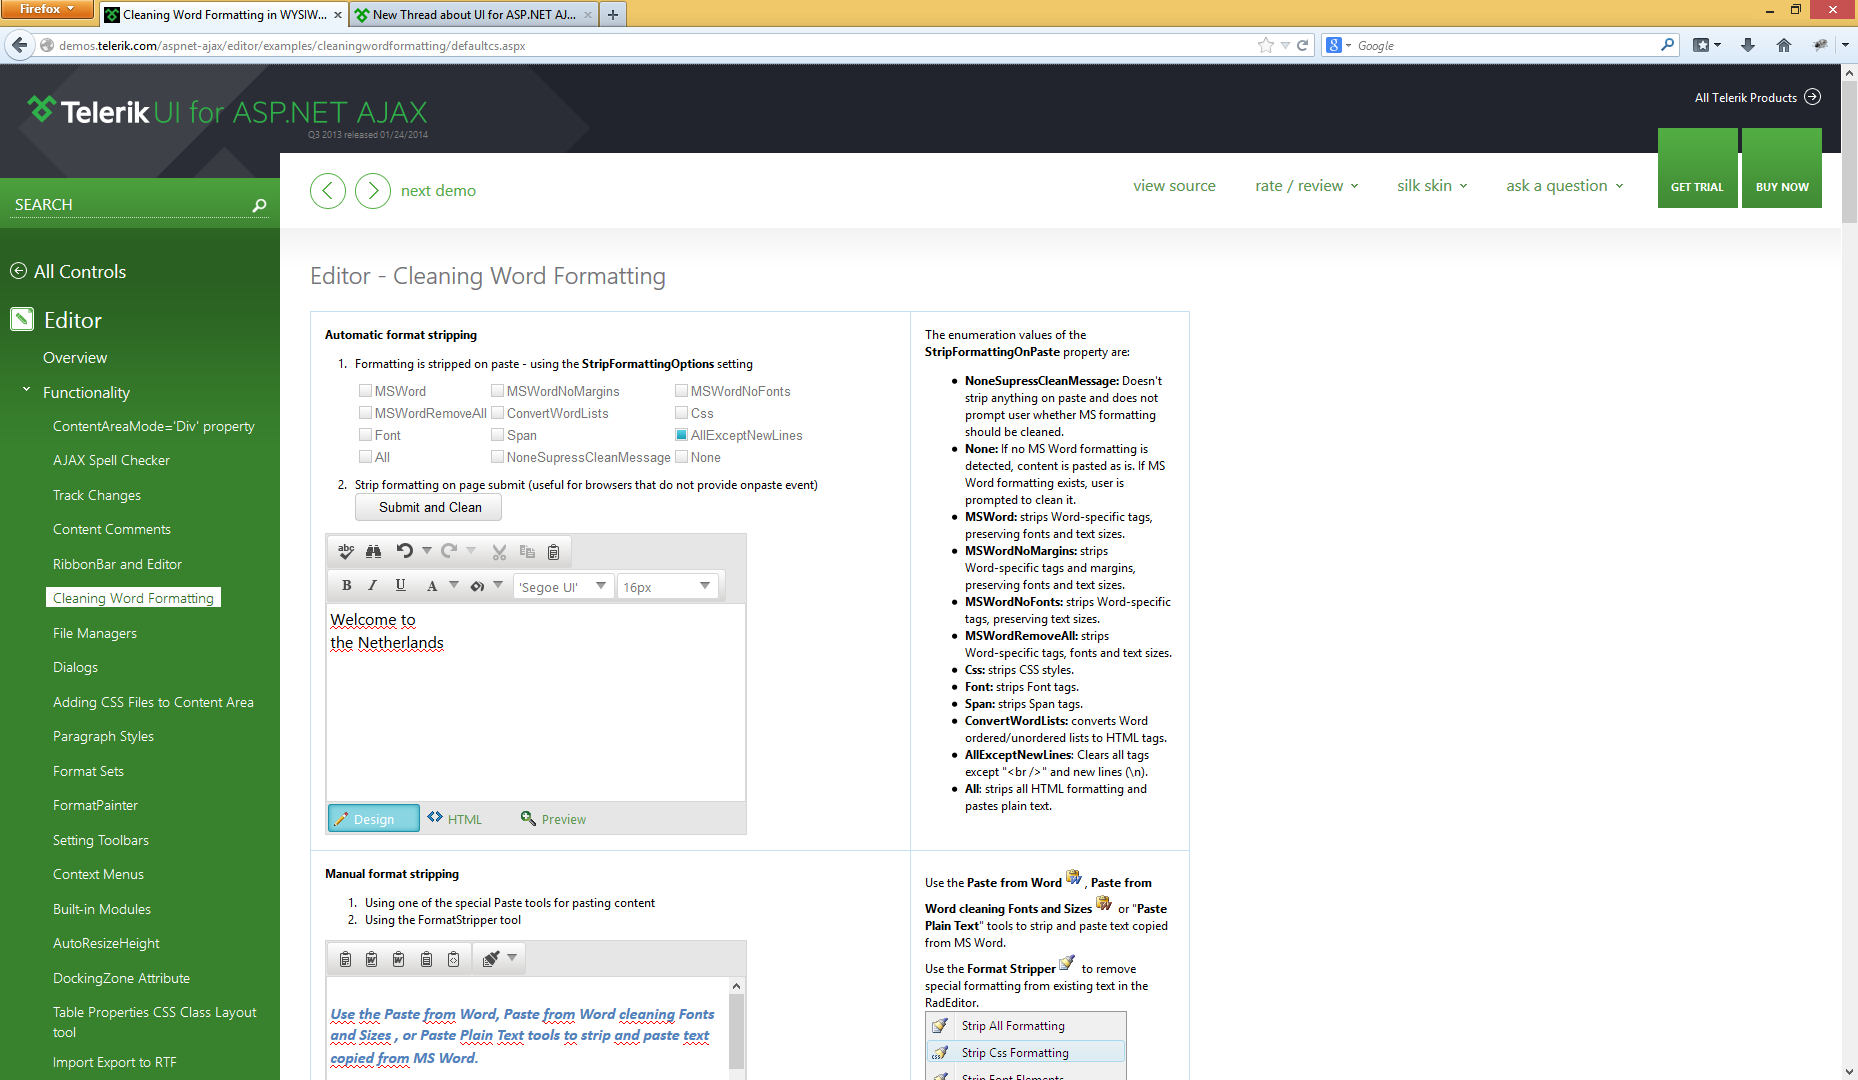The width and height of the screenshot is (1858, 1080).
Task: Click the Format Stripper brush icon
Action: point(490,959)
